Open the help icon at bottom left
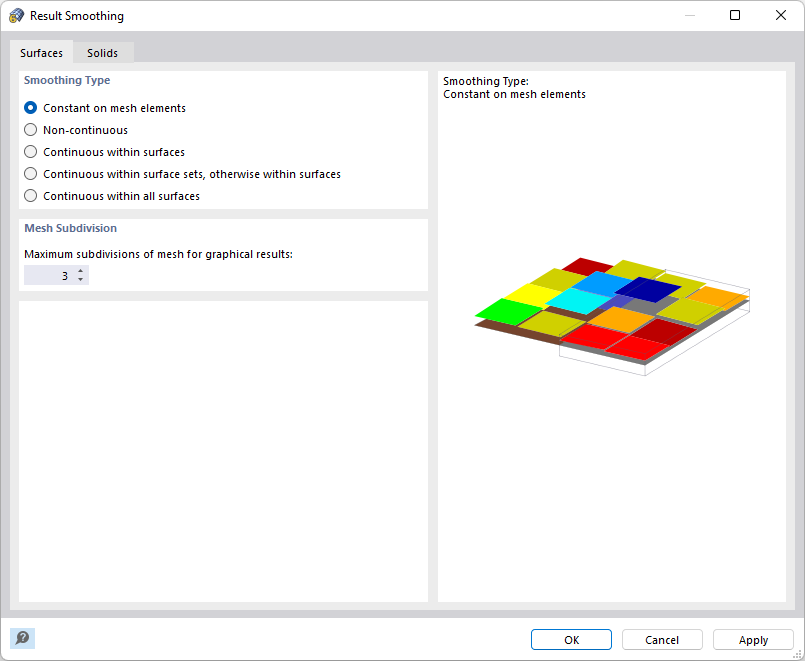 (x=23, y=638)
